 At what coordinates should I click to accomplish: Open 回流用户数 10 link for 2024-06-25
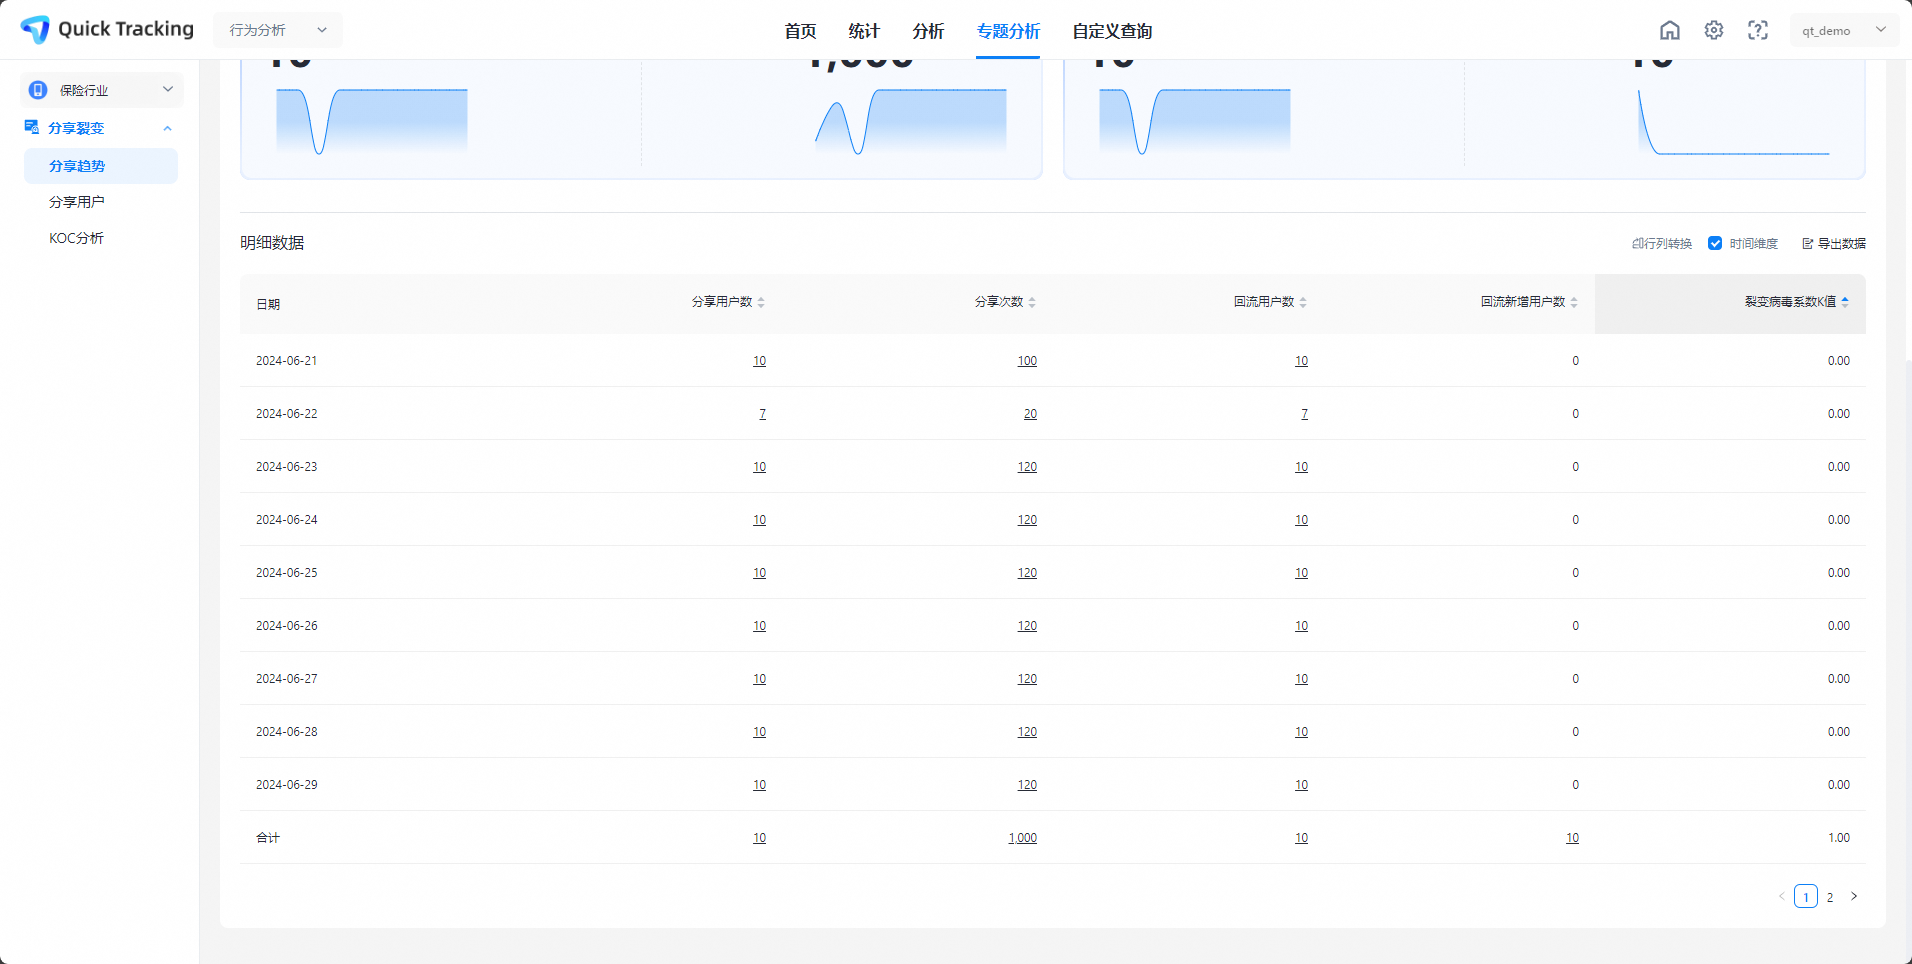click(x=1301, y=573)
